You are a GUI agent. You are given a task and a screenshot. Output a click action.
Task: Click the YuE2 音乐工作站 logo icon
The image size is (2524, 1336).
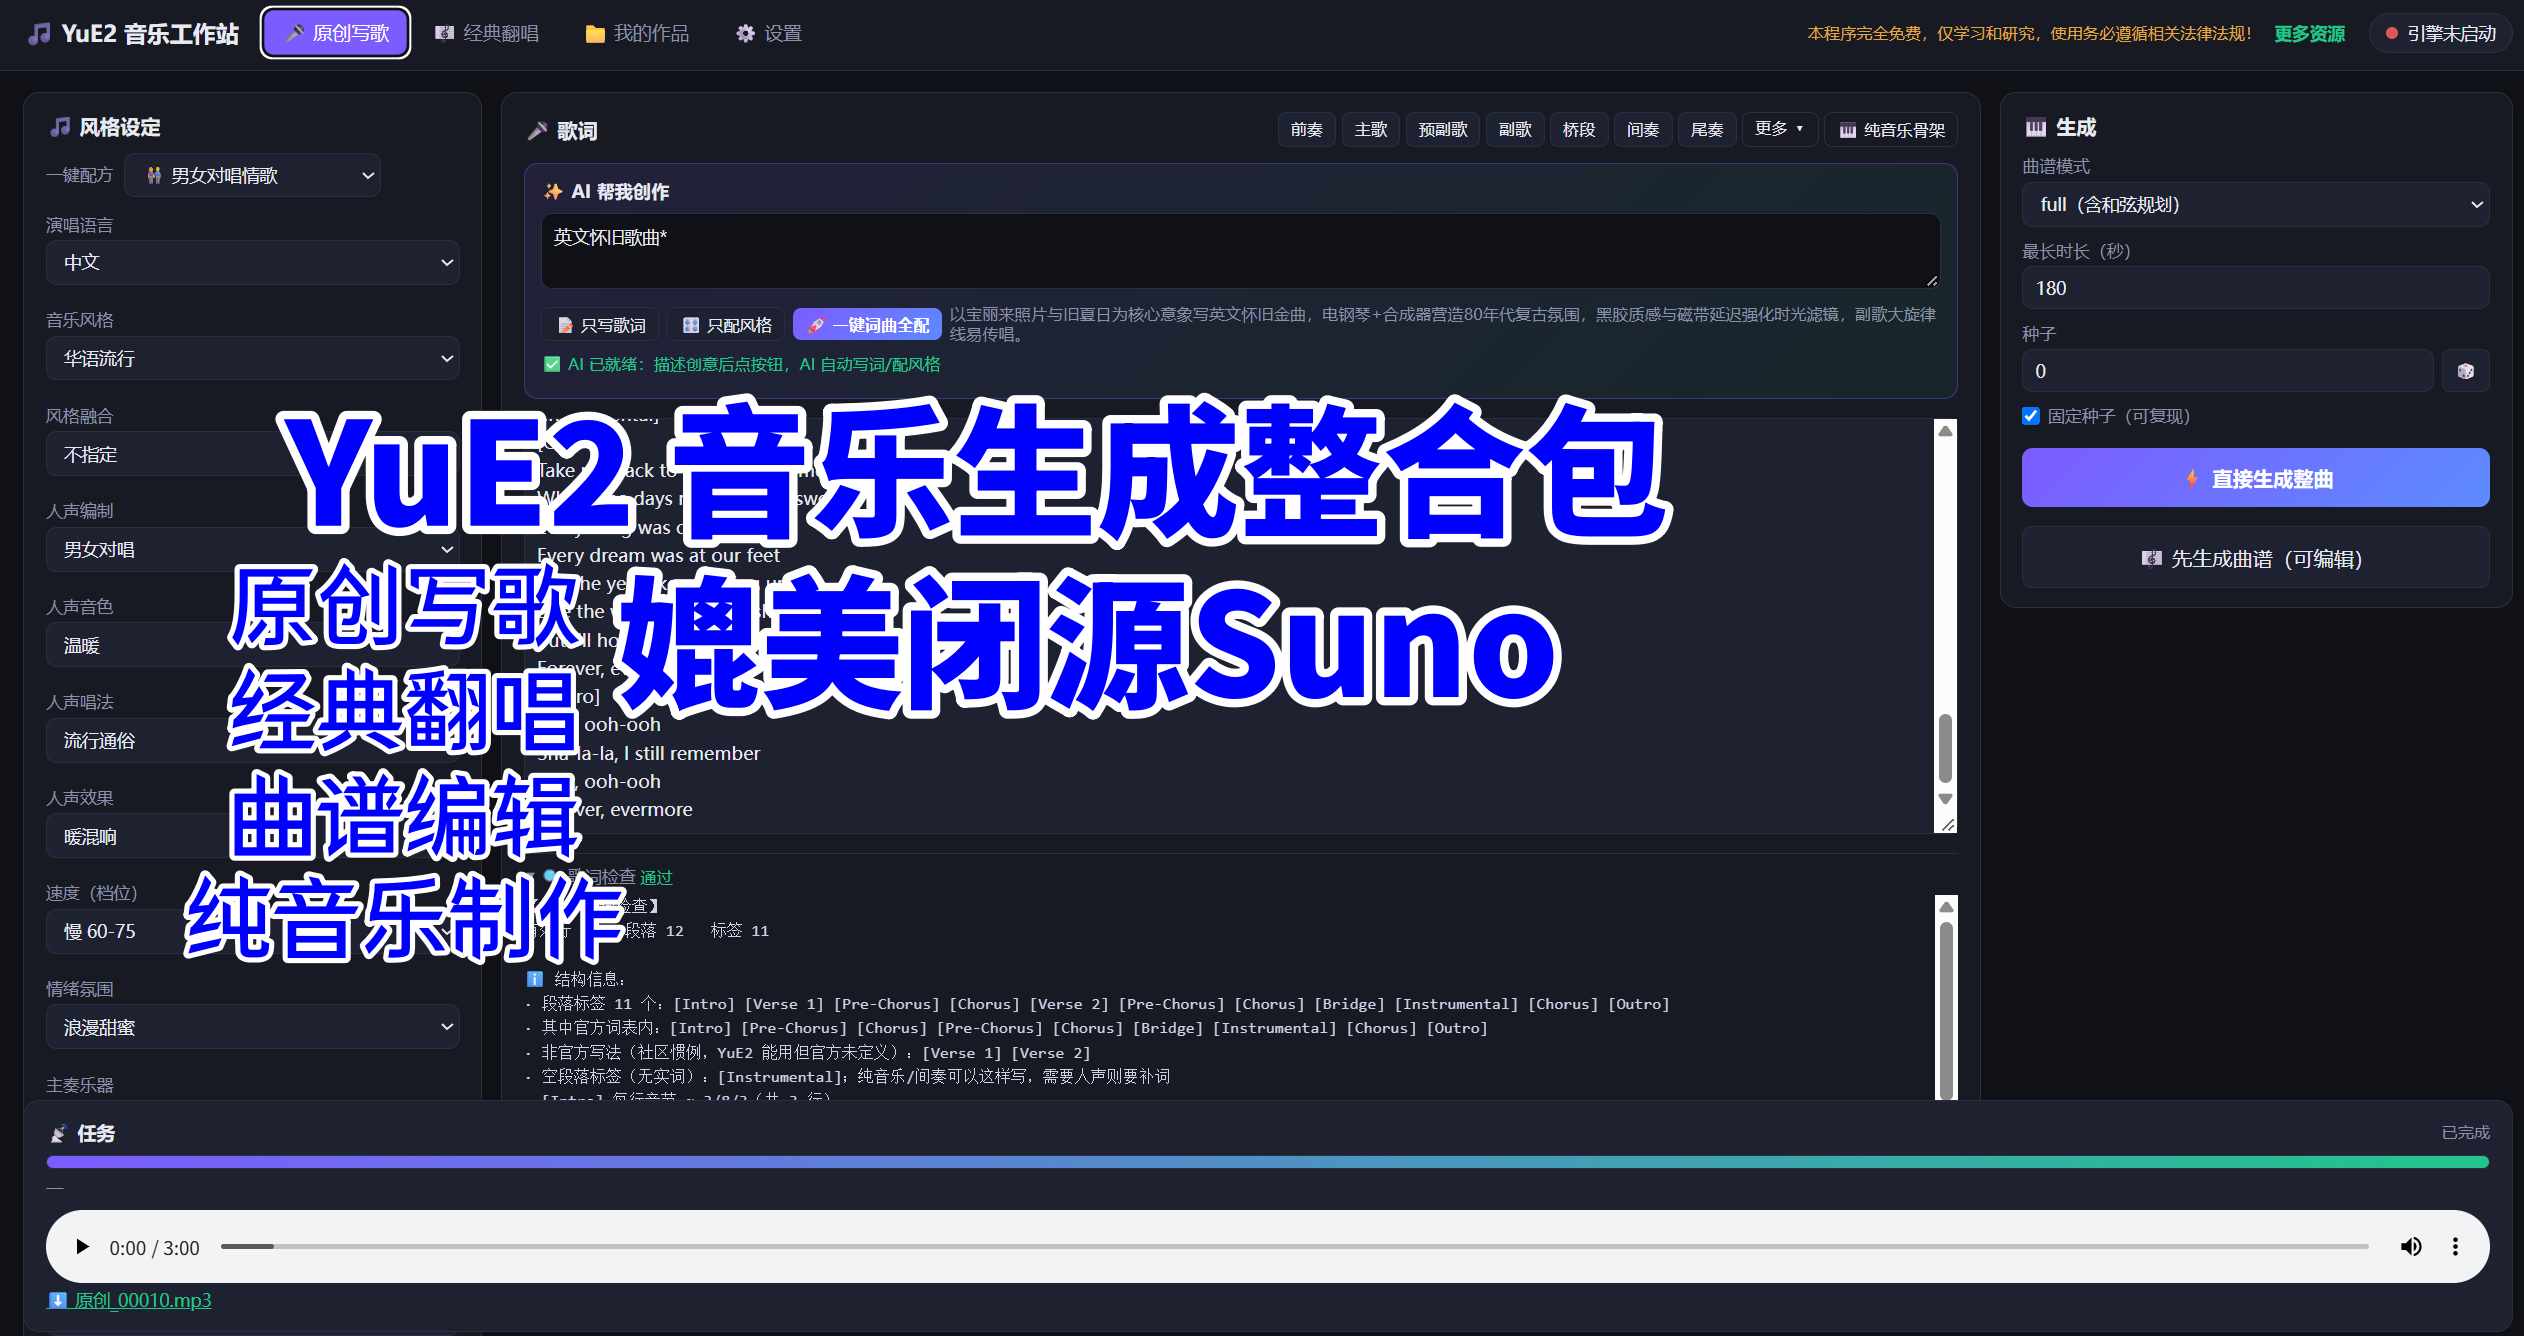(x=38, y=33)
